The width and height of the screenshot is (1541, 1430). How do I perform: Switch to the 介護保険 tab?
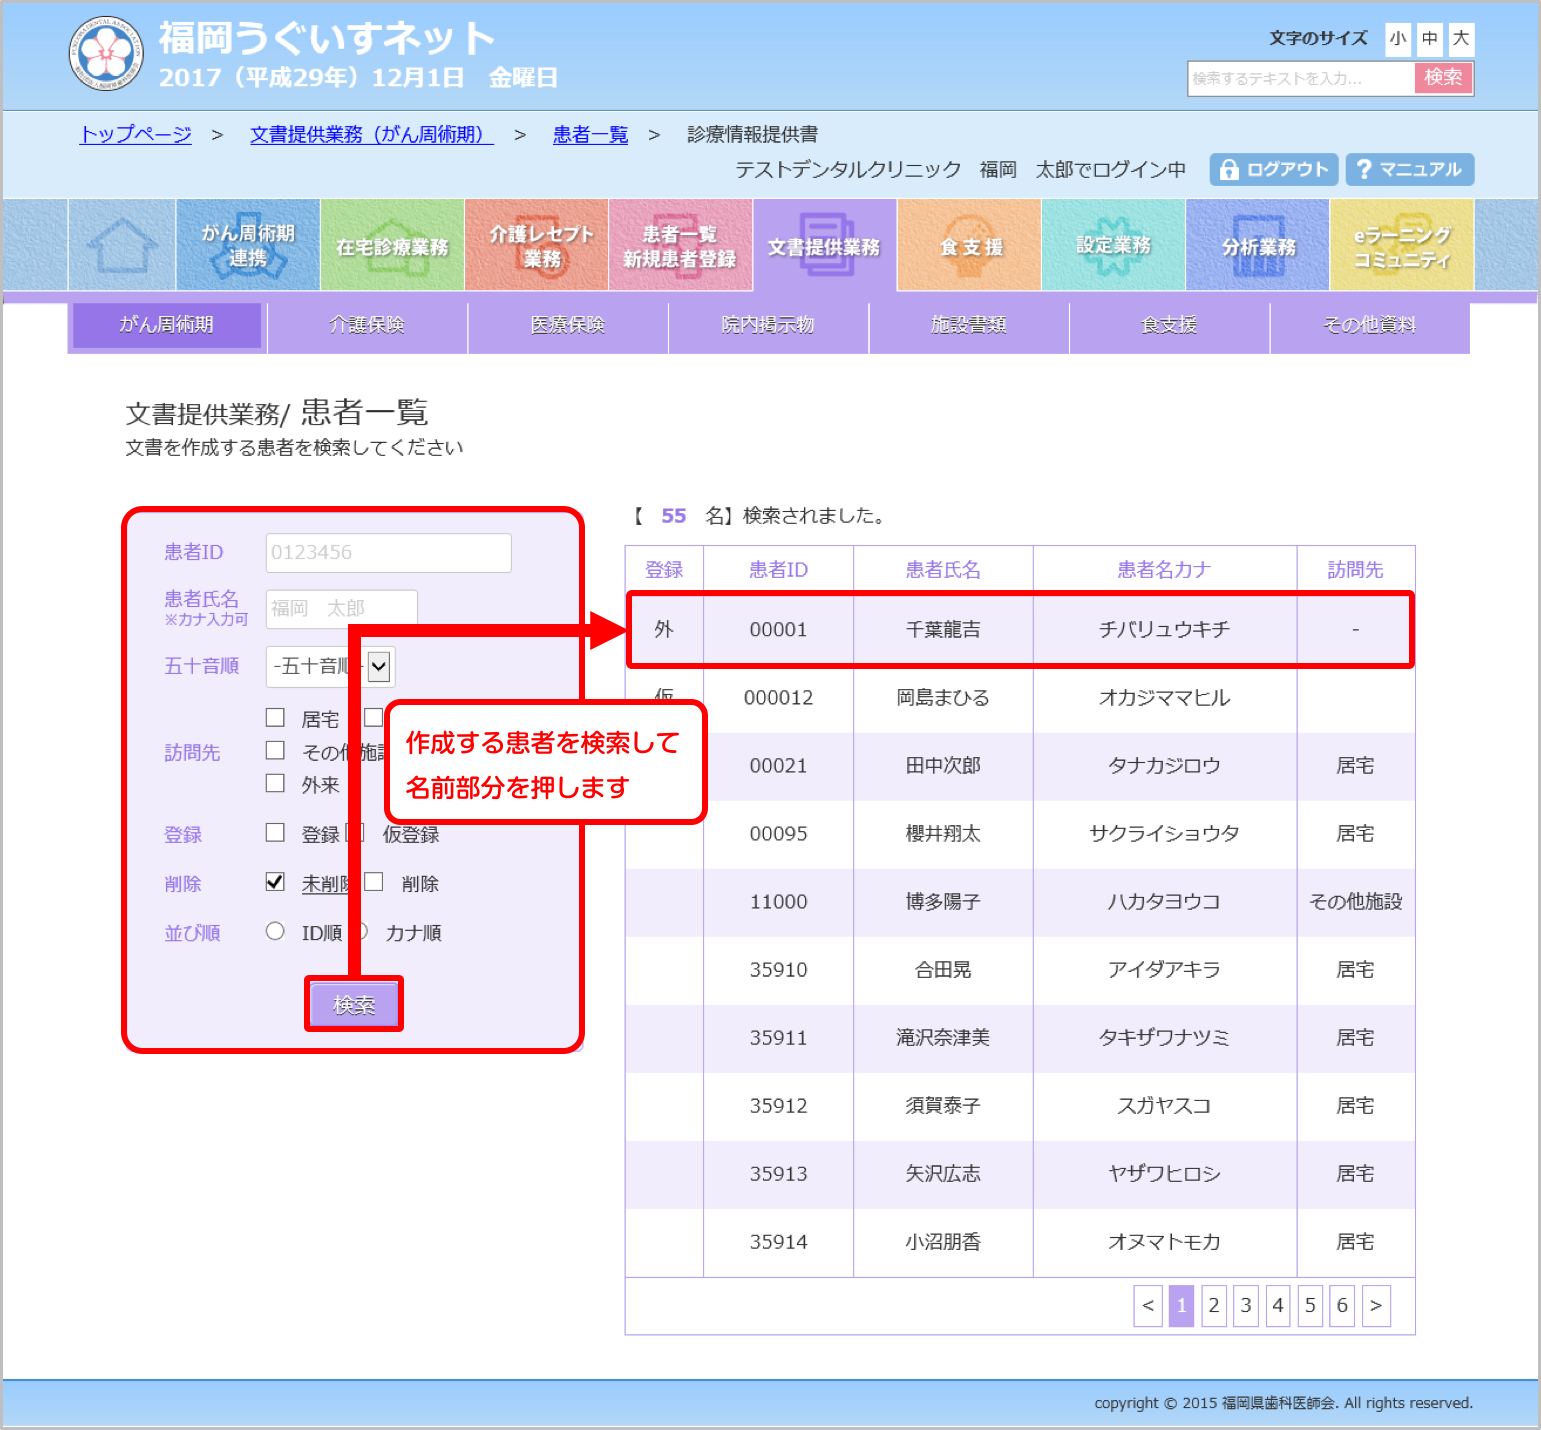(x=367, y=325)
